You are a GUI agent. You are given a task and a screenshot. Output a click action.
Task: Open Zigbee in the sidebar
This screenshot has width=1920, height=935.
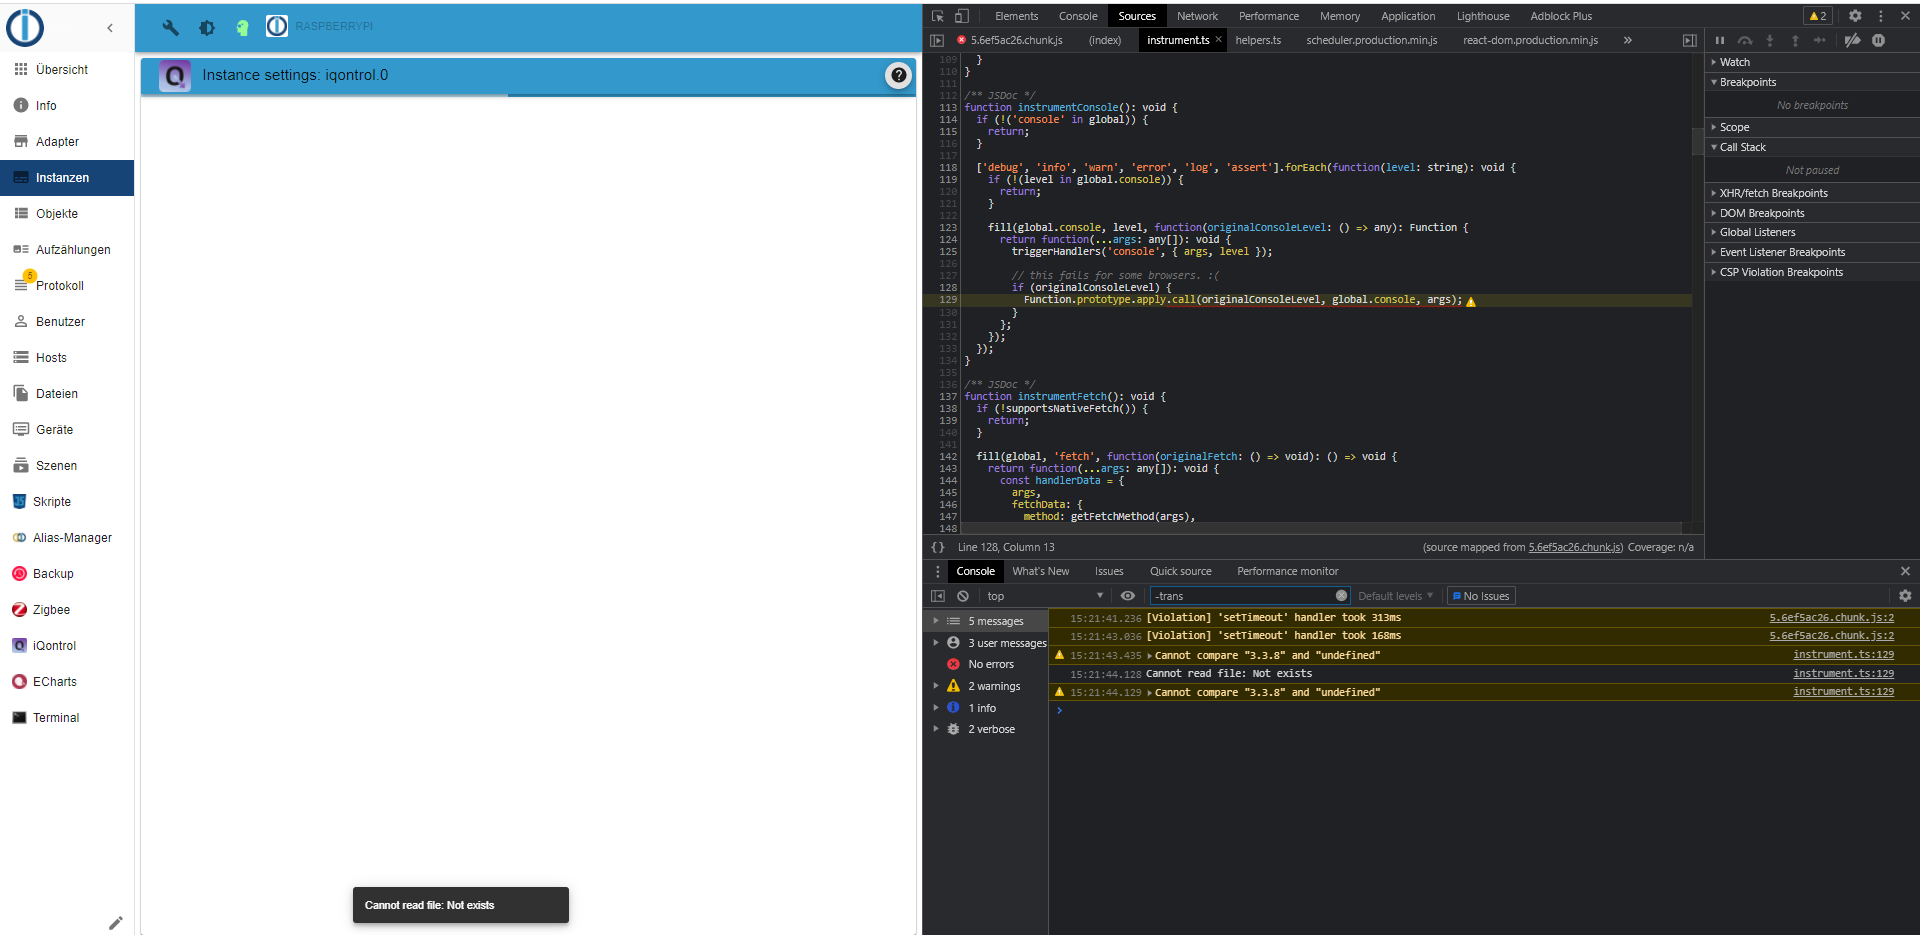coord(67,610)
